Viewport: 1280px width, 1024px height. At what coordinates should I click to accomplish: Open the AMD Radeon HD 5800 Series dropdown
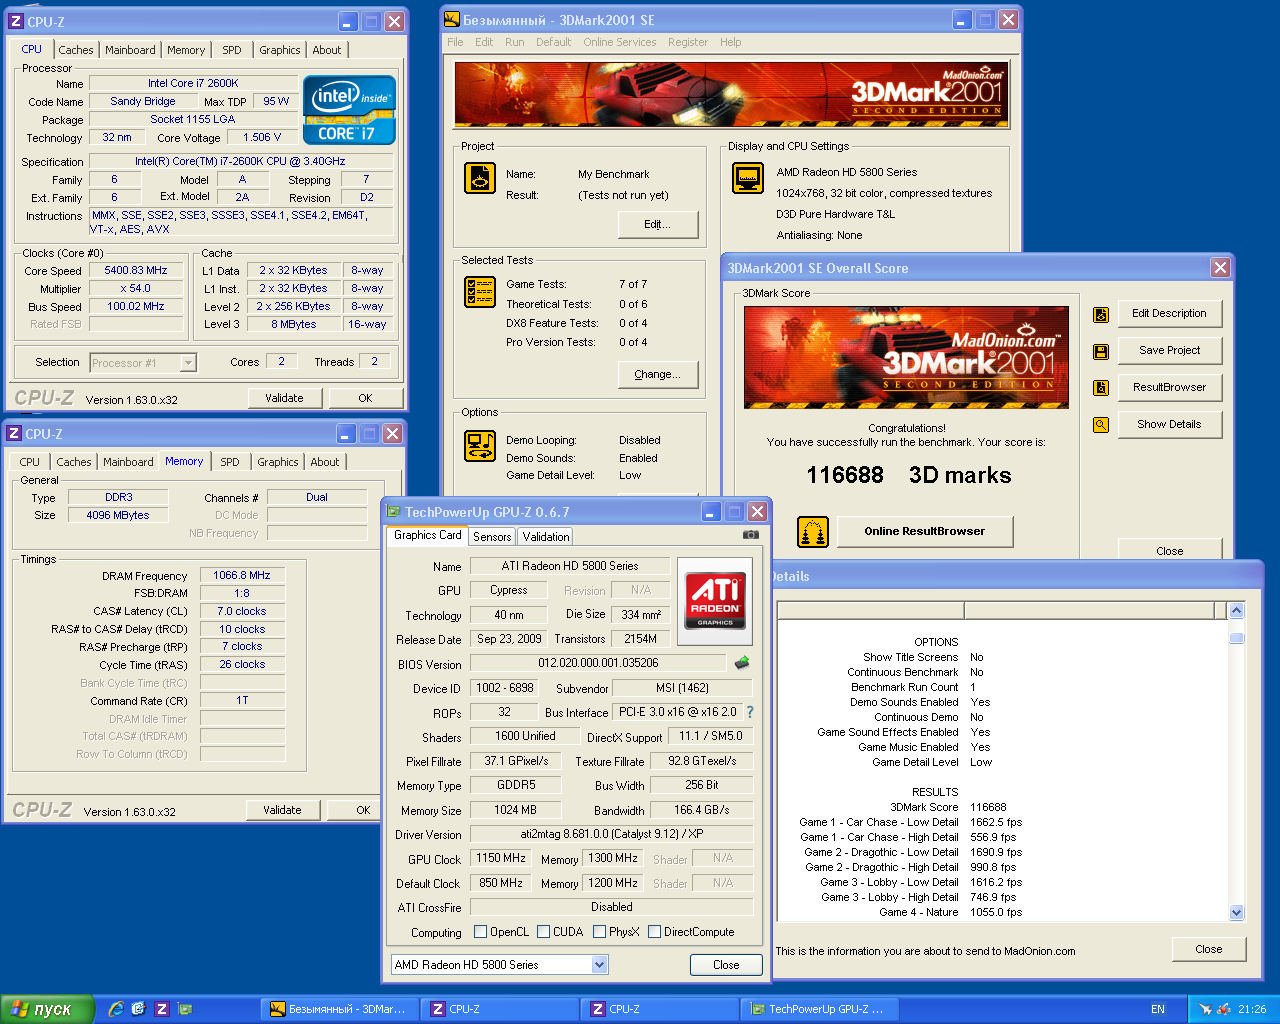click(599, 965)
